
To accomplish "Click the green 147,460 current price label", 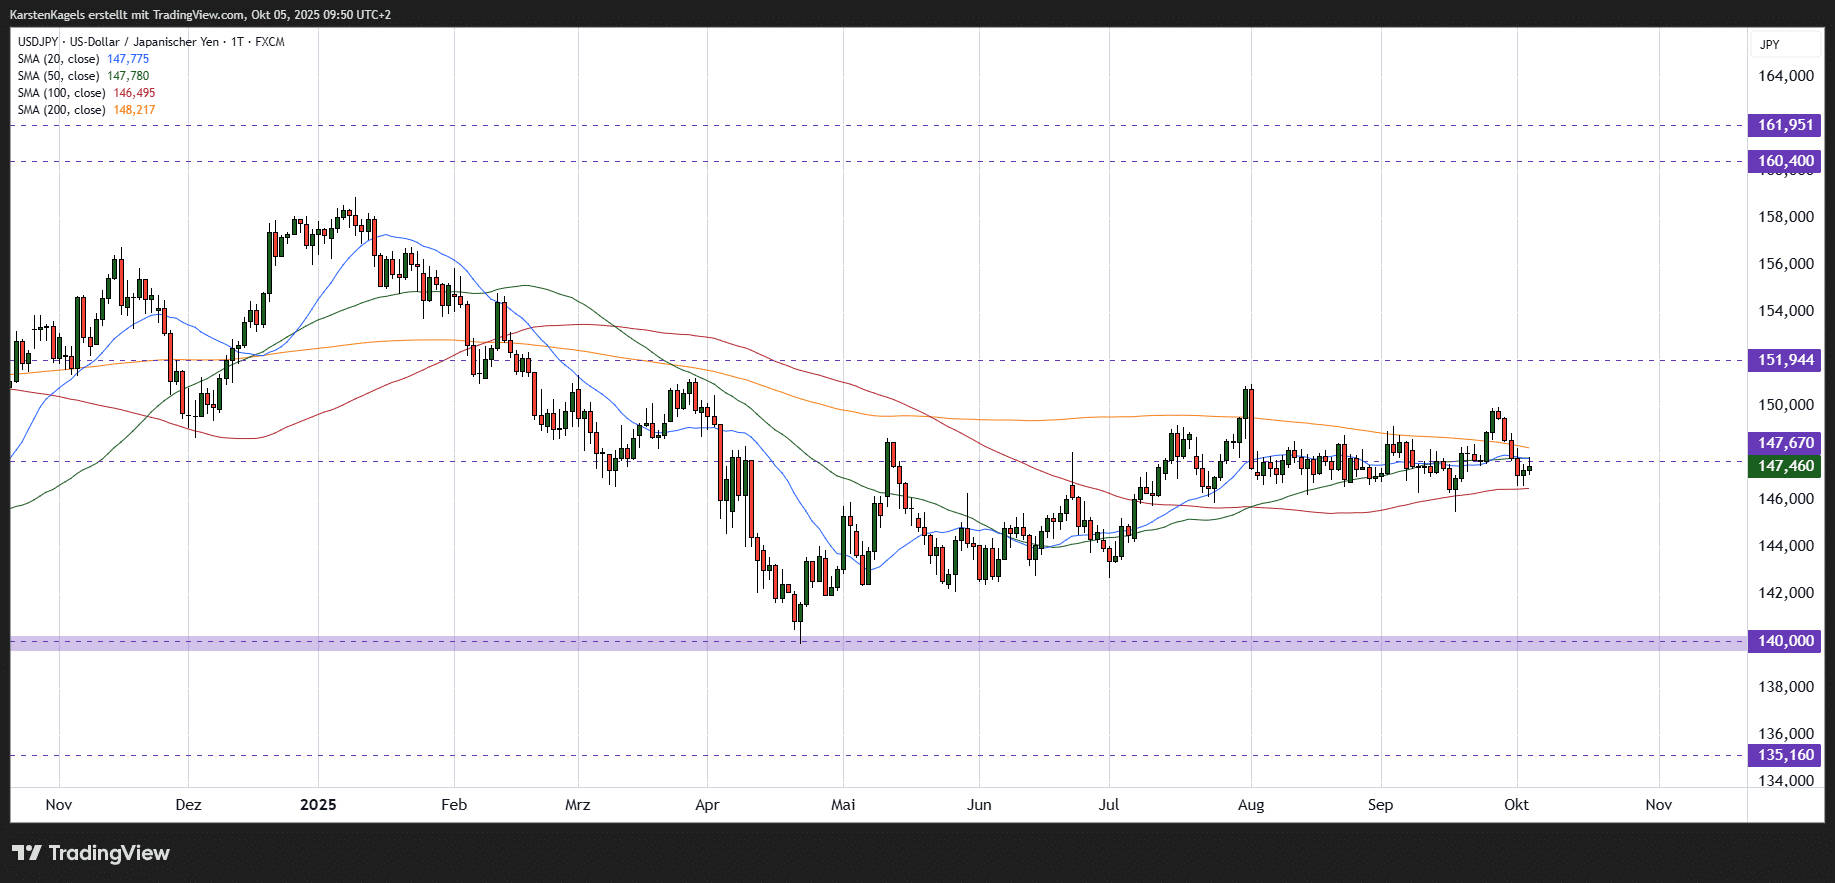I will [1785, 466].
